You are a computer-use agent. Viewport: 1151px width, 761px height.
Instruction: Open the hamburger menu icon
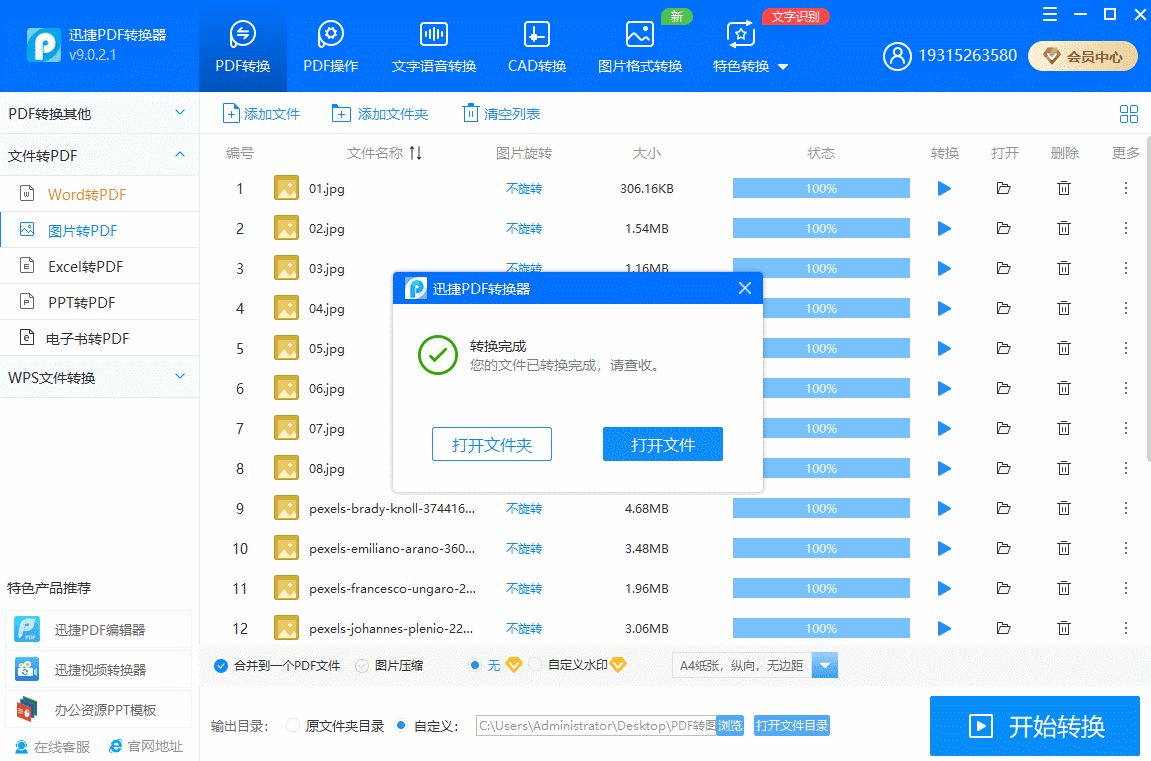(1050, 14)
